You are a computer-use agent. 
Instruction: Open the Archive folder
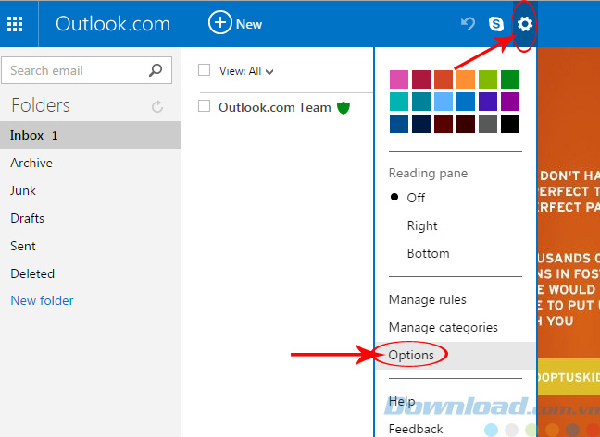pyautogui.click(x=31, y=163)
